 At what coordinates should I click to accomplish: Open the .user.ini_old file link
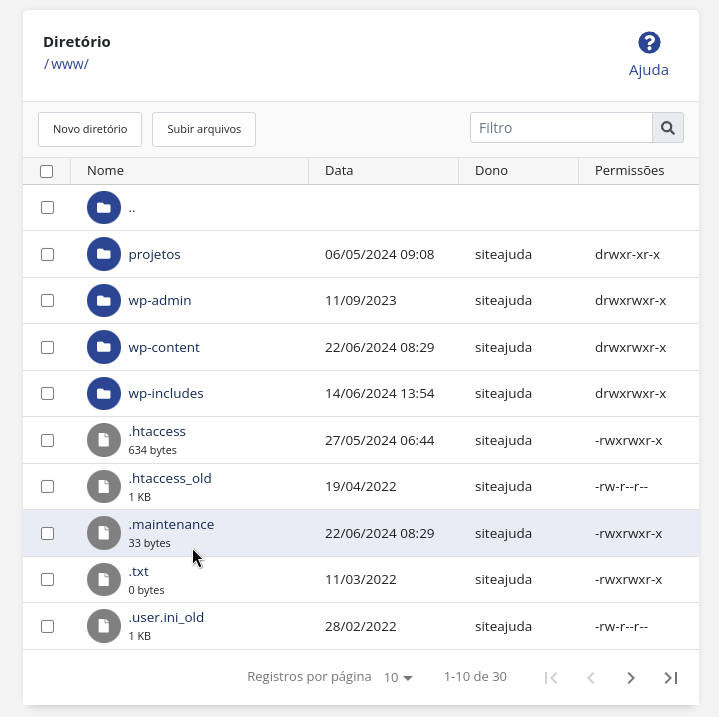[166, 618]
